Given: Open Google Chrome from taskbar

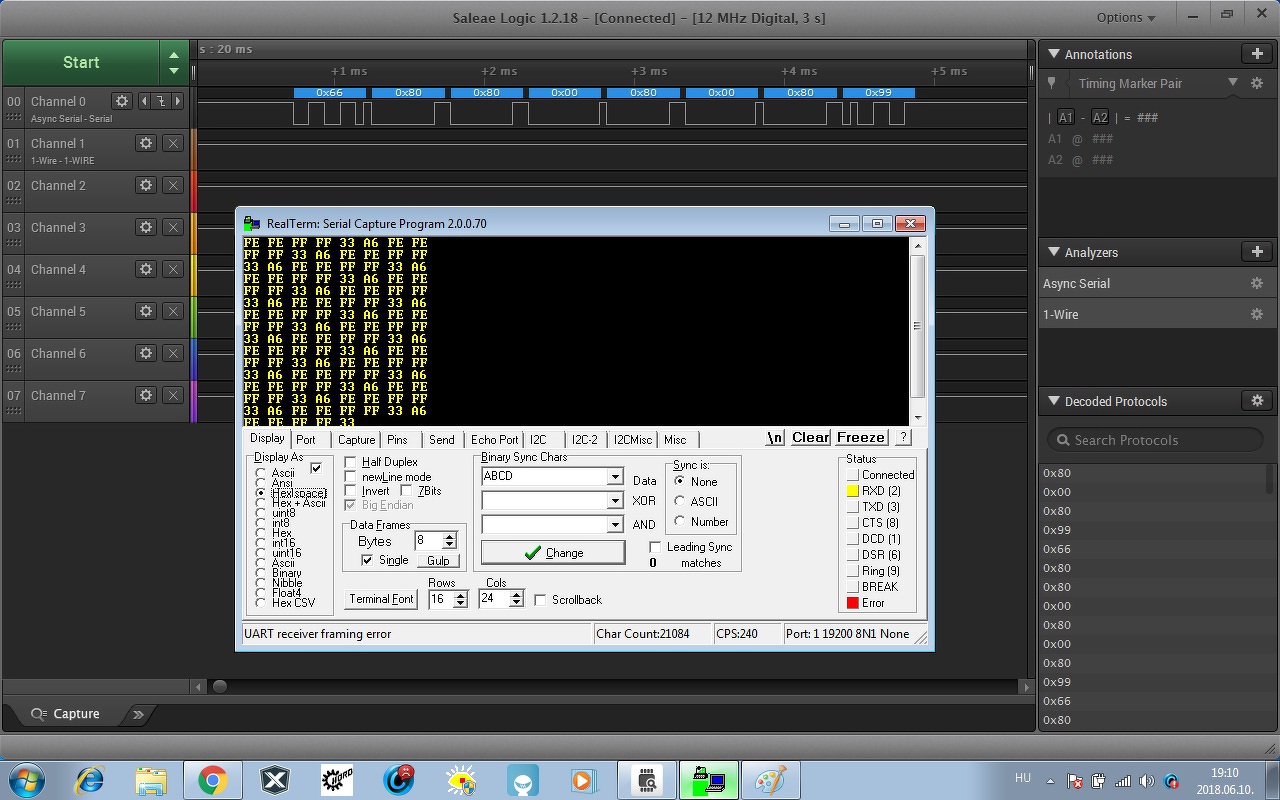Looking at the screenshot, I should coord(212,780).
